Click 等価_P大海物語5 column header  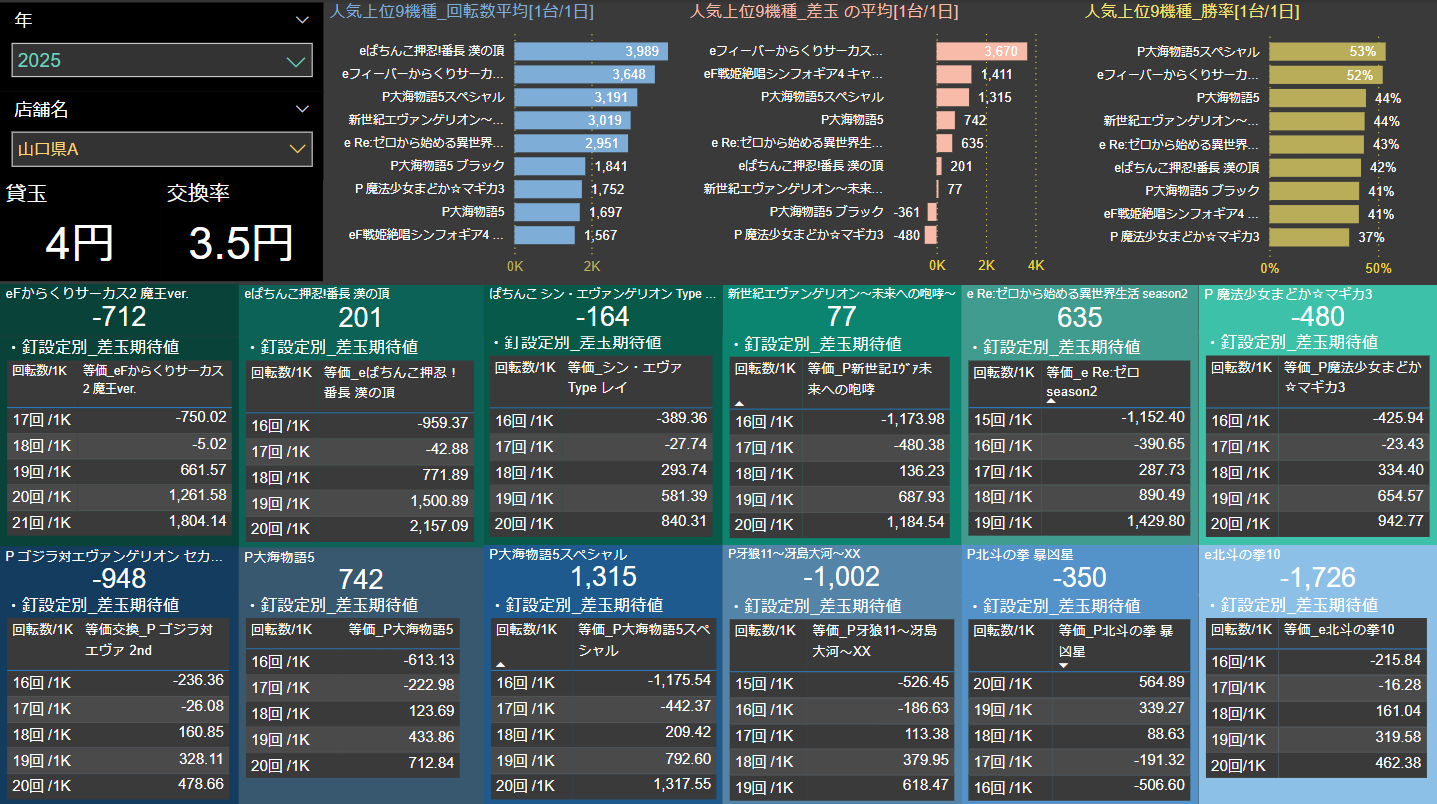pyautogui.click(x=401, y=630)
